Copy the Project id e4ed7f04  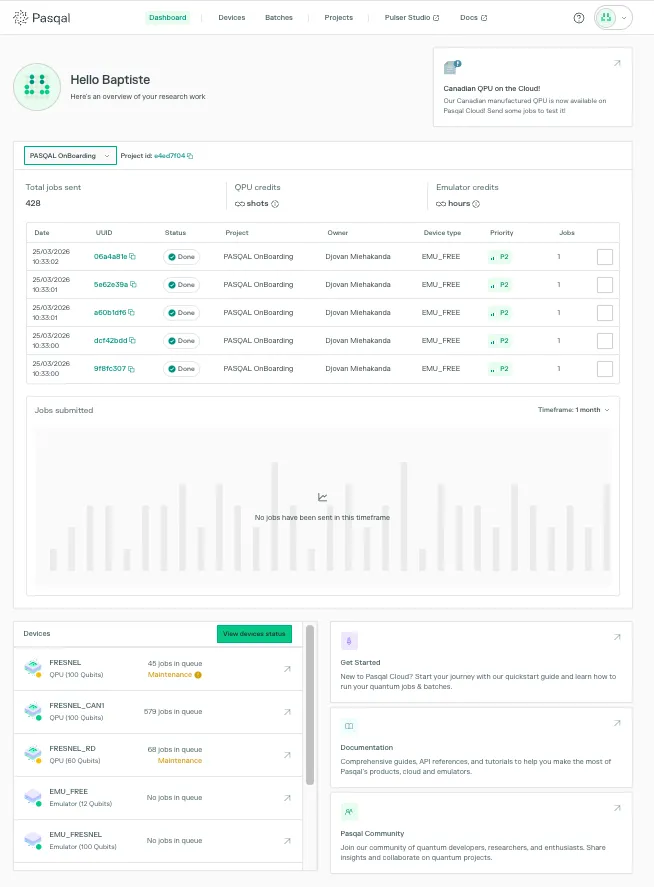coord(190,156)
